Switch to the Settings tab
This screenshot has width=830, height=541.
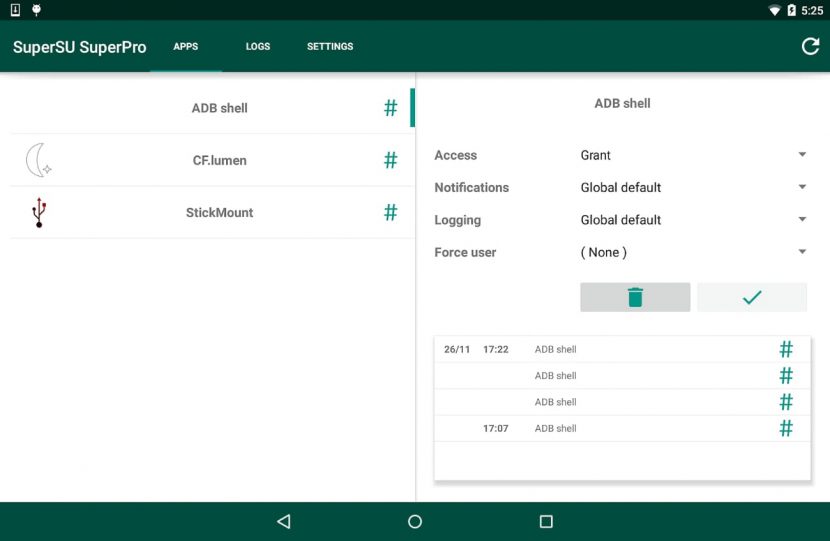(330, 46)
